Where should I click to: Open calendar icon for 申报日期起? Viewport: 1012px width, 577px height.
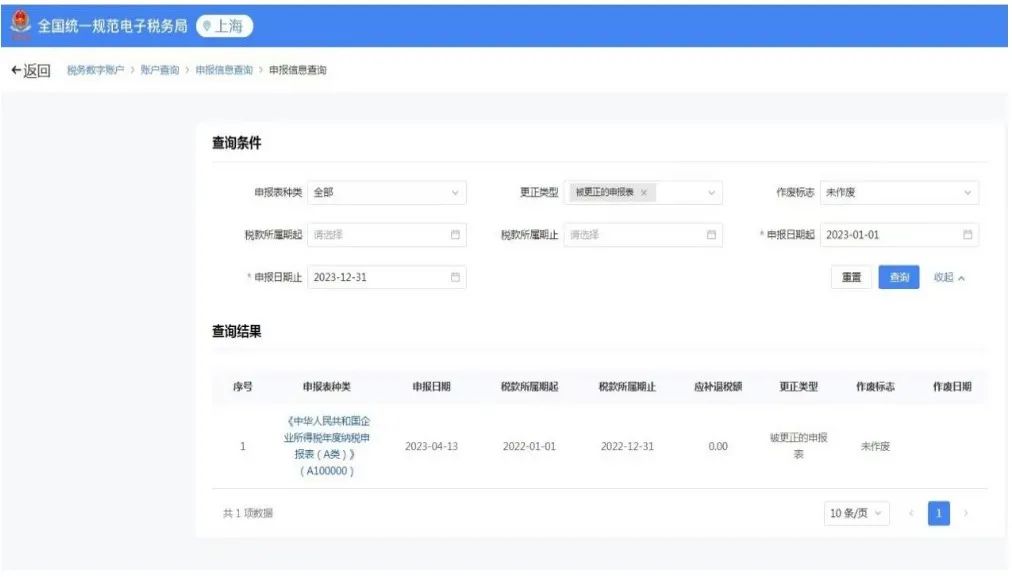point(967,235)
